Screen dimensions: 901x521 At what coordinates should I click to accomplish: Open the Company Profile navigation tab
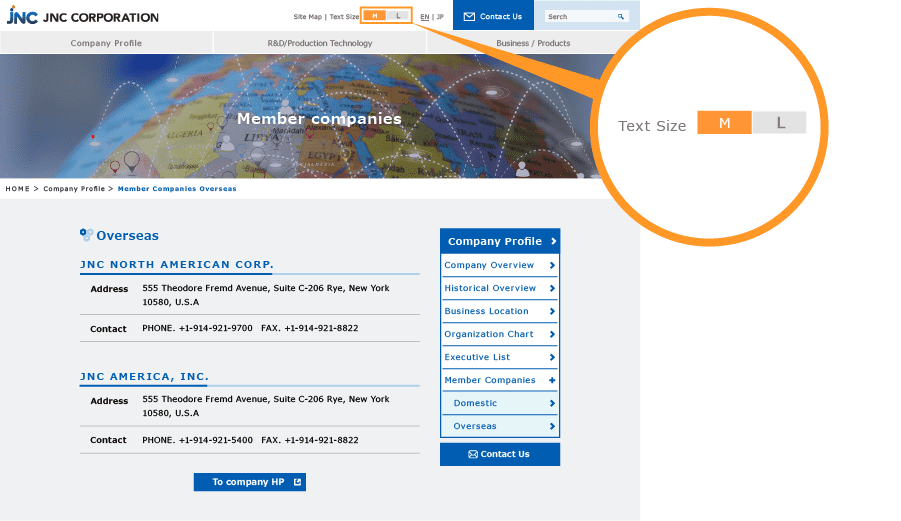tap(106, 43)
